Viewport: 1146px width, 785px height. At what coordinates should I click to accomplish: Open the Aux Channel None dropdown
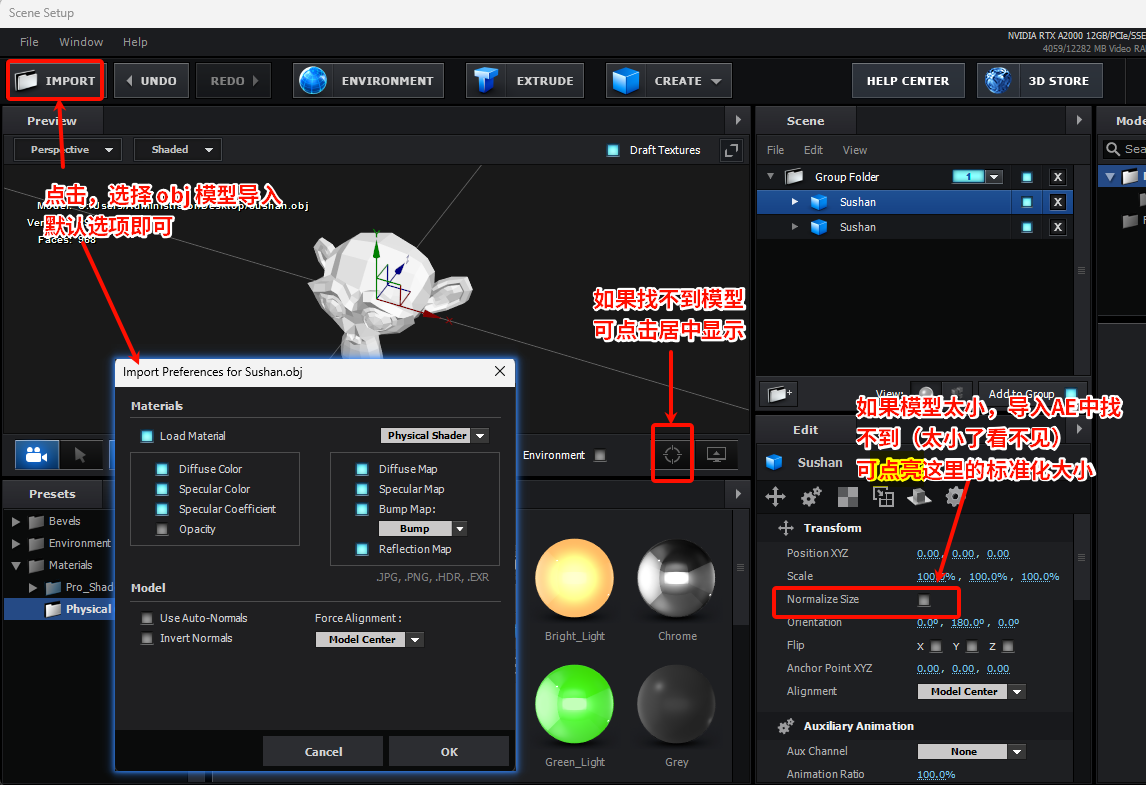click(x=972, y=751)
